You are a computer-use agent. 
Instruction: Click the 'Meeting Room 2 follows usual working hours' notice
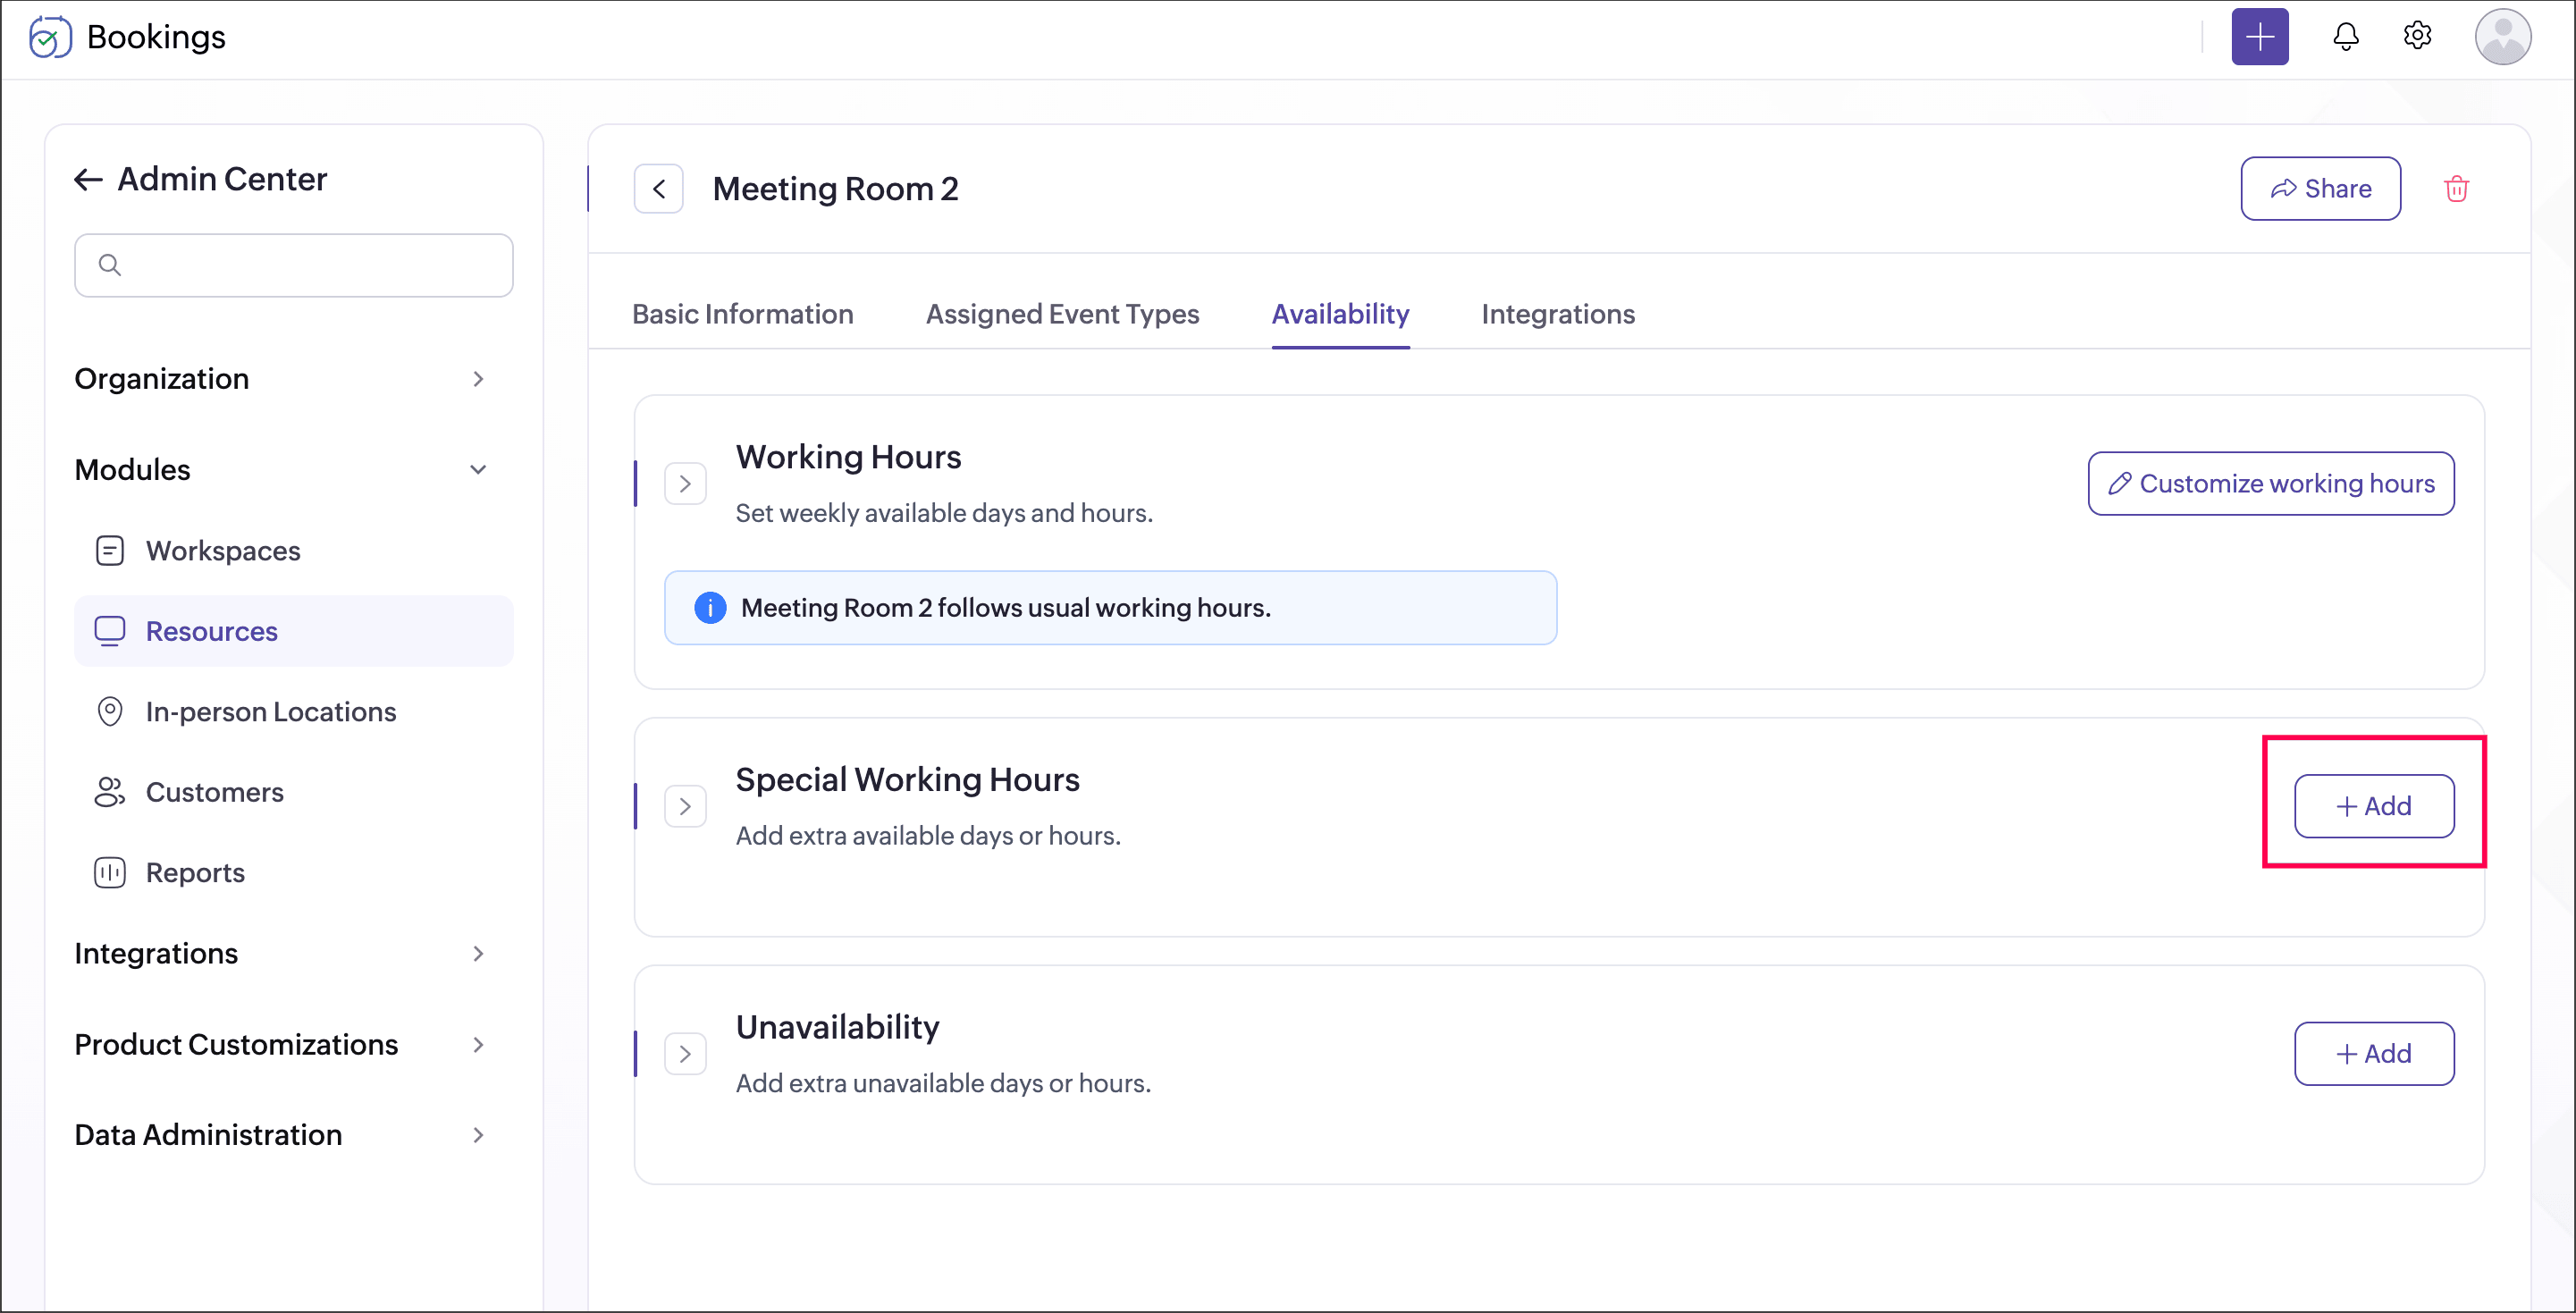coord(1110,608)
